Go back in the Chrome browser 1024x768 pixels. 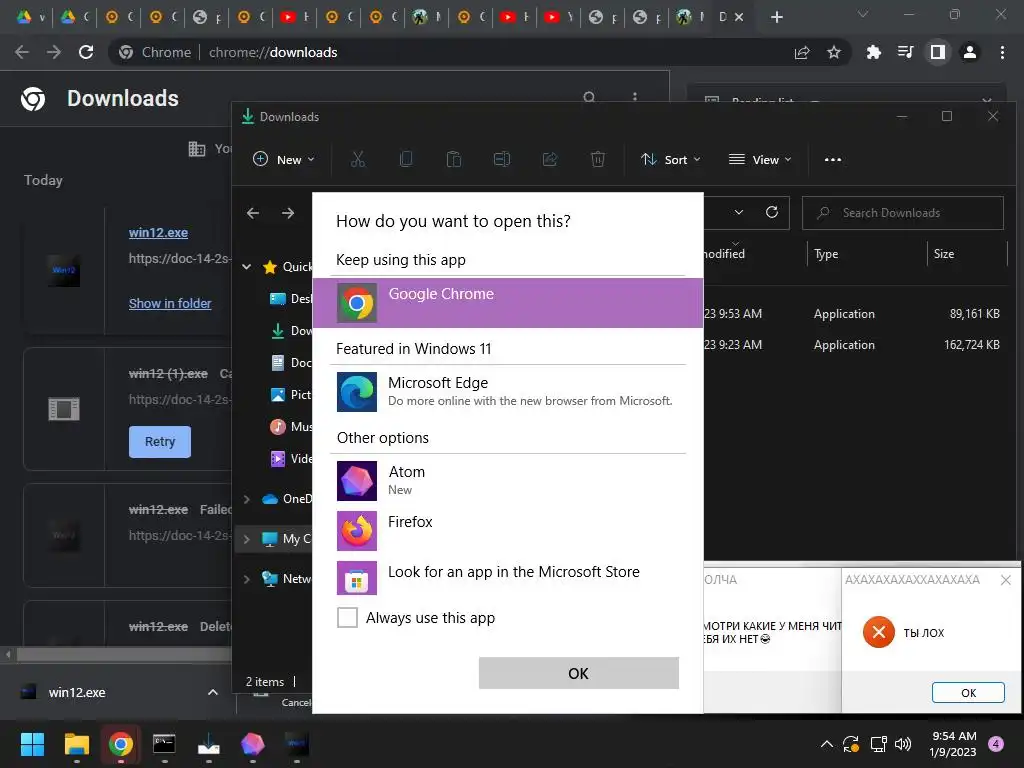coord(22,52)
